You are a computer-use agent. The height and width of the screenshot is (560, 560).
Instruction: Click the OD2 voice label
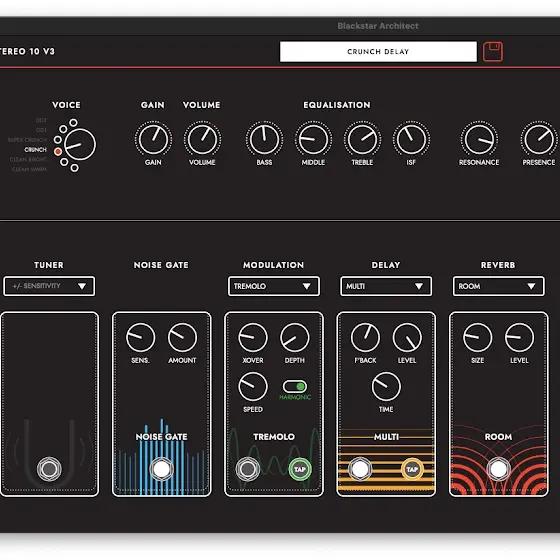tap(41, 120)
